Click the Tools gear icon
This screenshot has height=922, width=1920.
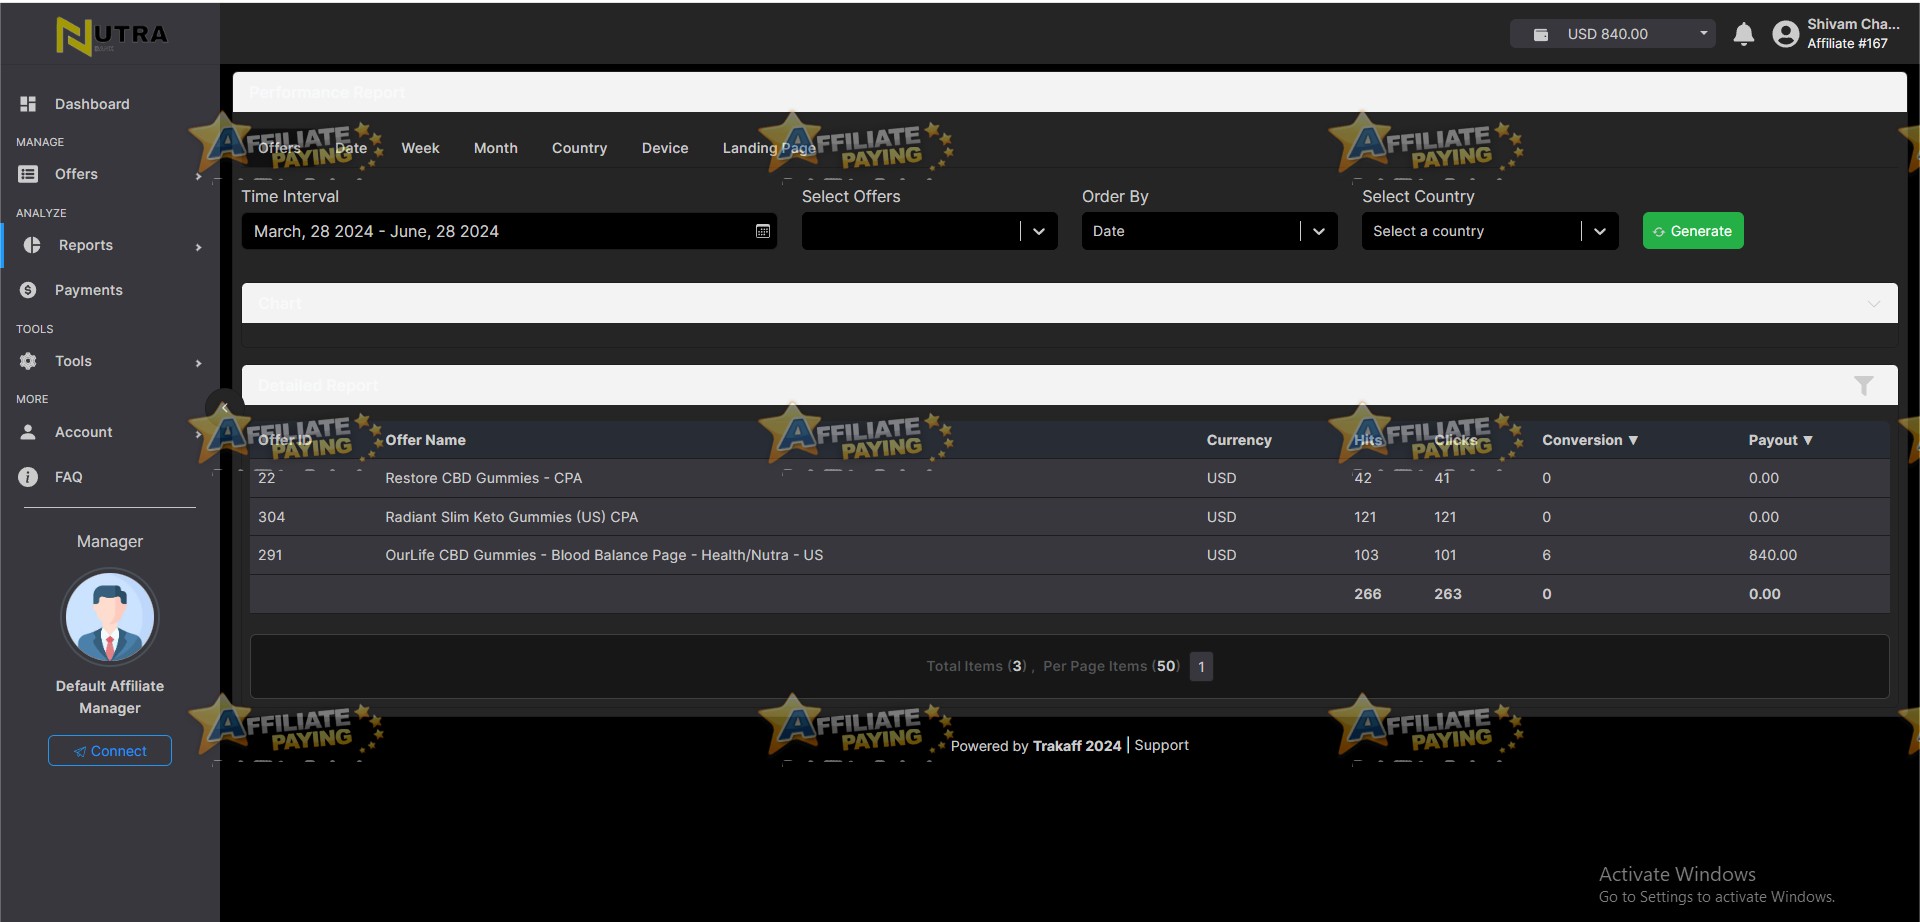click(28, 361)
